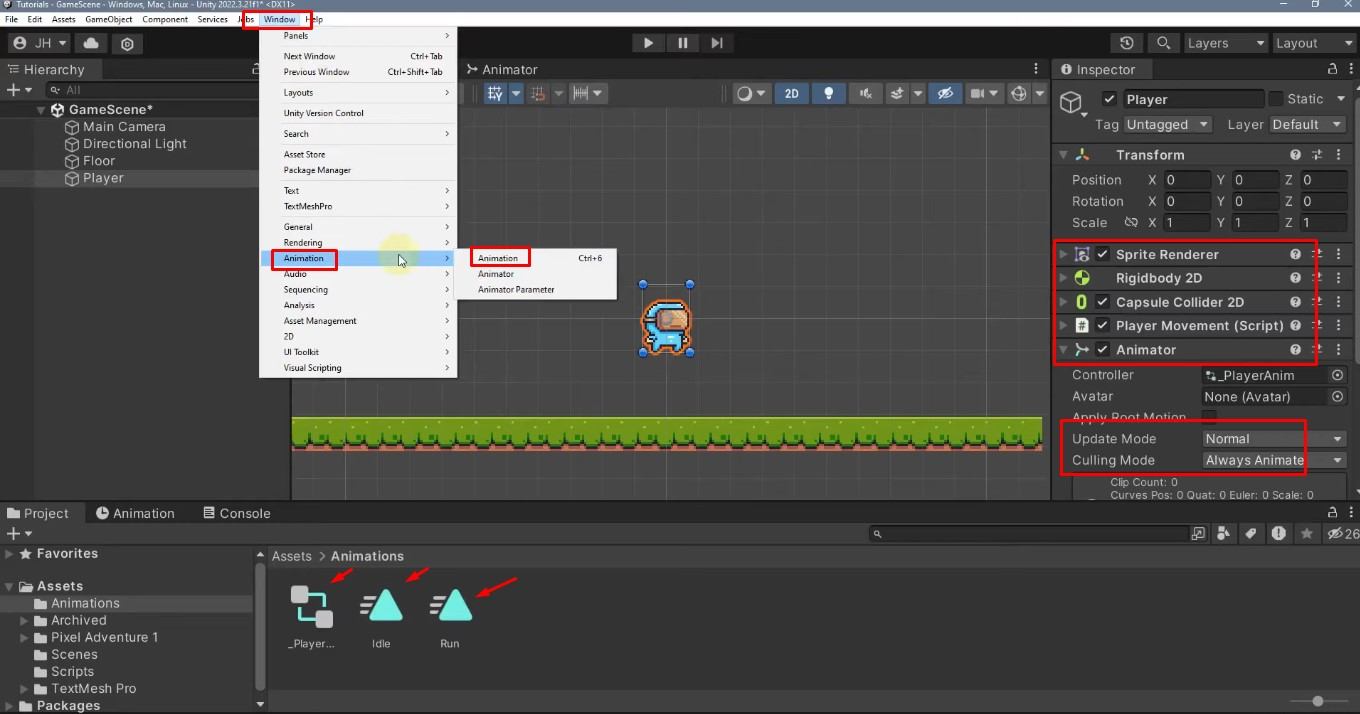Open the draw mode shading dropdown

click(x=751, y=93)
